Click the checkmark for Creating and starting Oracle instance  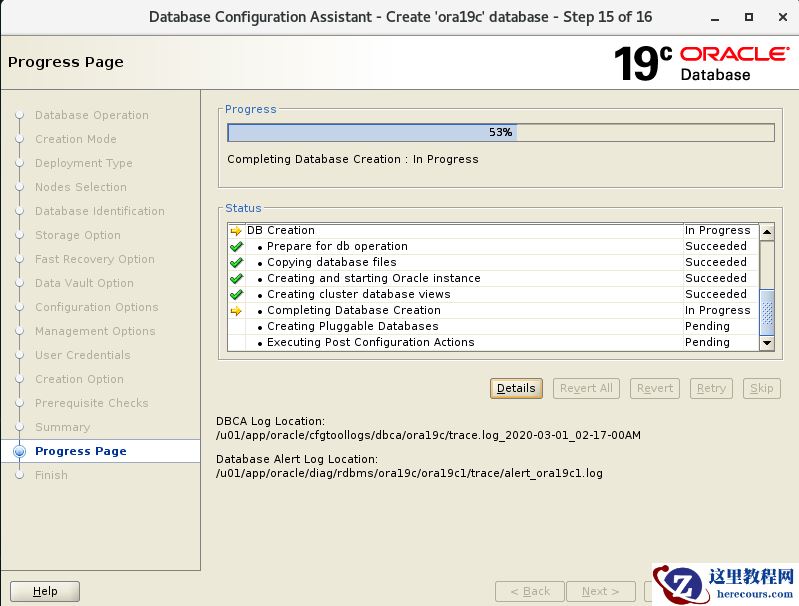[236, 278]
